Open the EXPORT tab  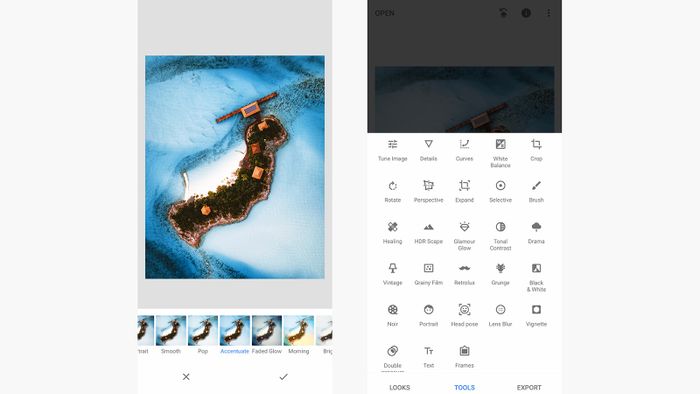click(x=529, y=387)
